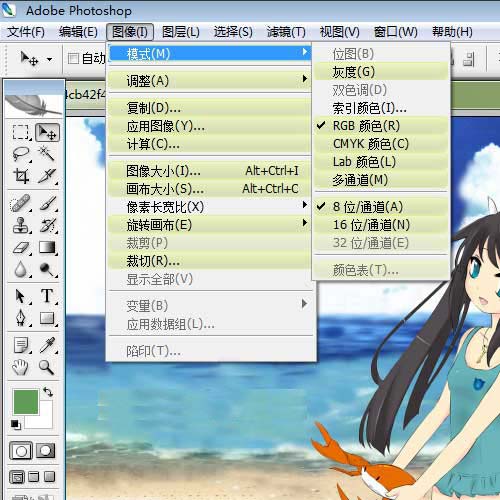Select the Zoom tool

pos(47,367)
